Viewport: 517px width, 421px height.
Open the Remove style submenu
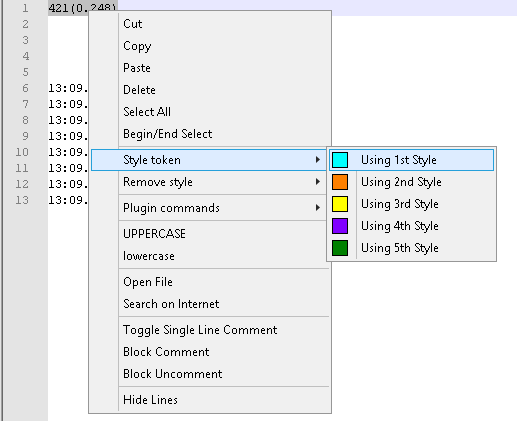(210, 182)
